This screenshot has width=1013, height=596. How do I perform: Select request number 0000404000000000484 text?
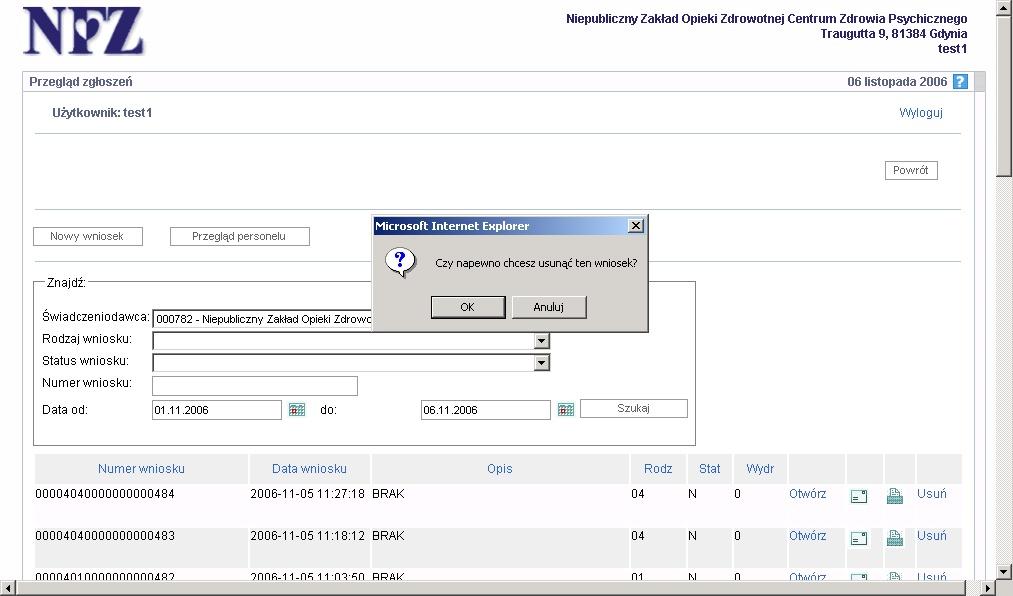(x=105, y=494)
